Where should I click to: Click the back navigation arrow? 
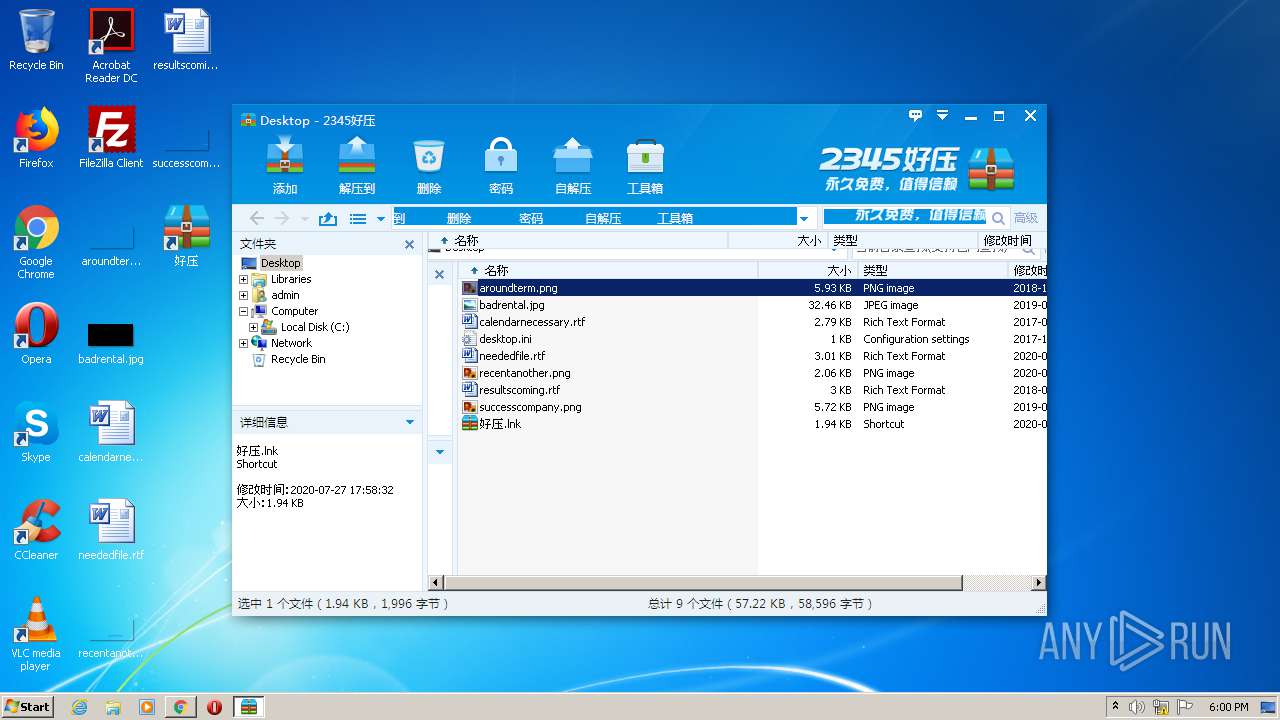pyautogui.click(x=257, y=218)
